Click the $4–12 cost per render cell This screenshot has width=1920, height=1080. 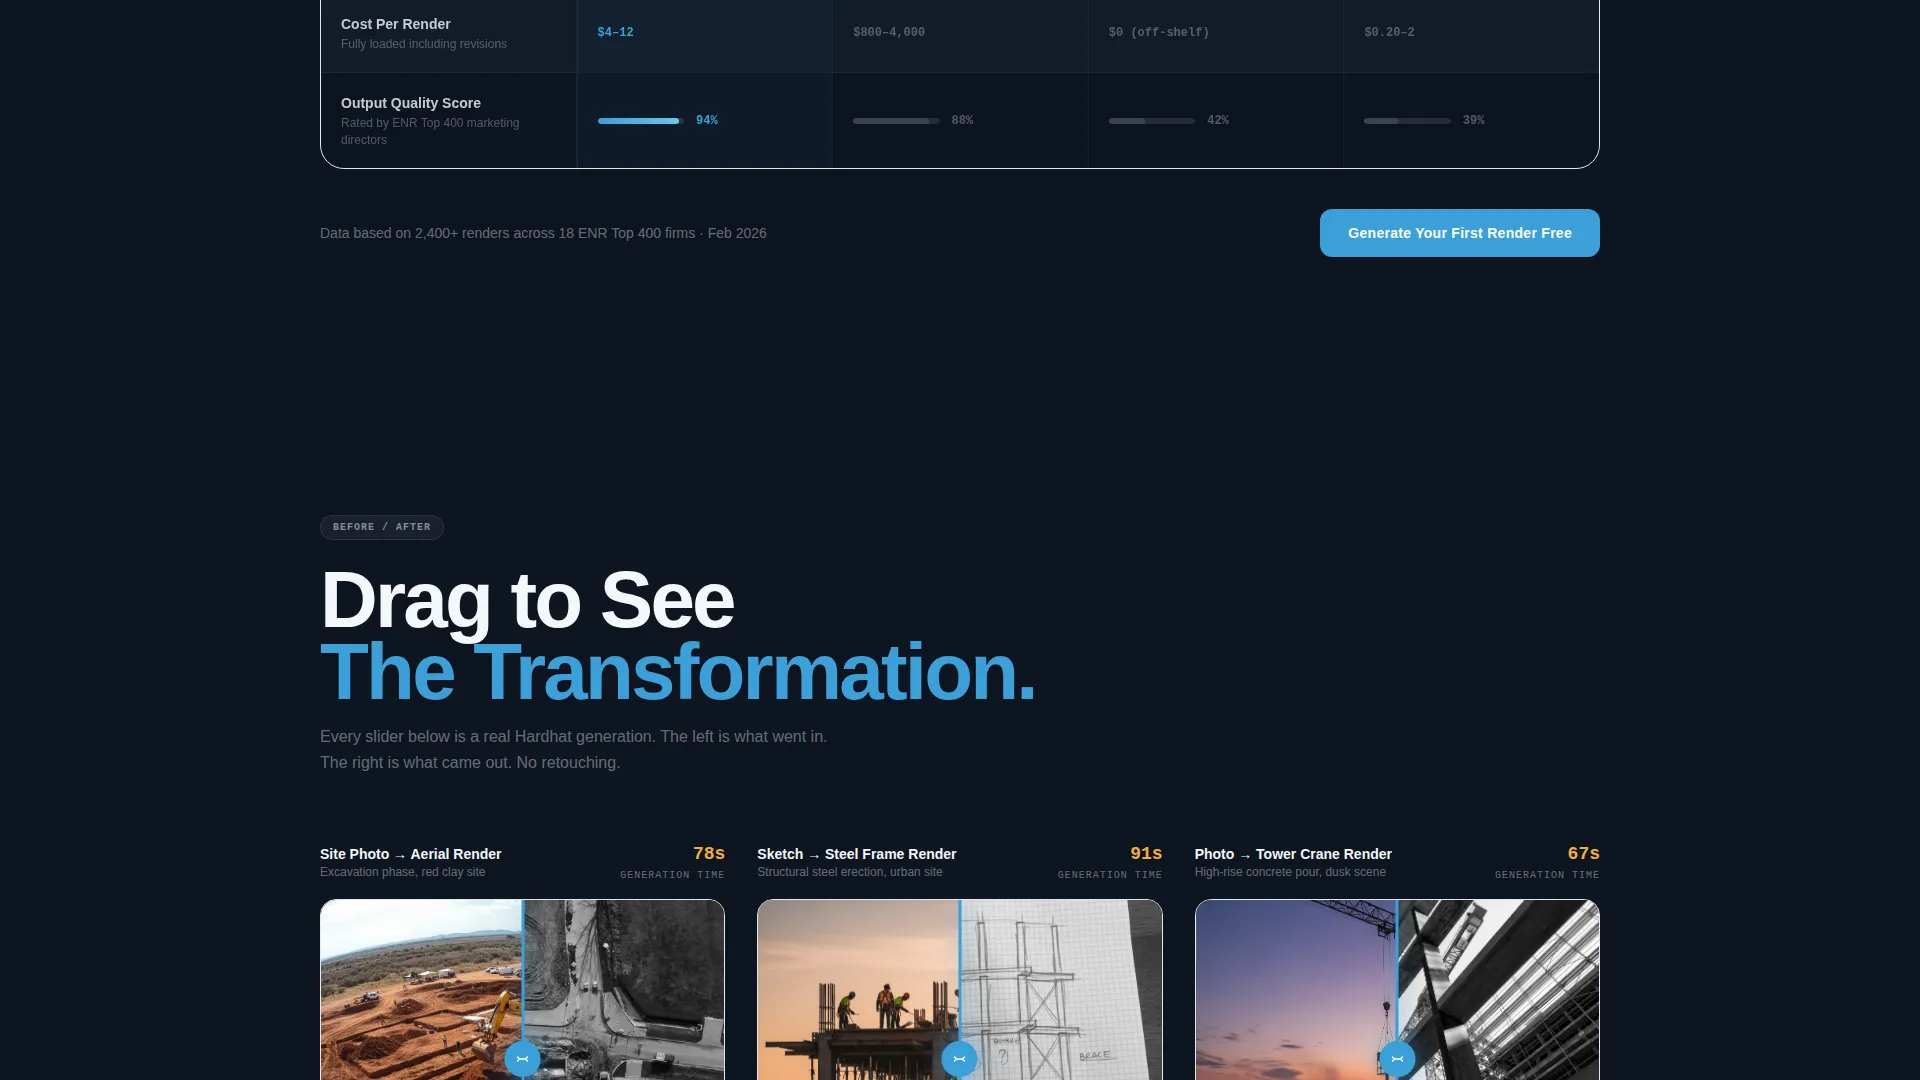[x=705, y=33]
